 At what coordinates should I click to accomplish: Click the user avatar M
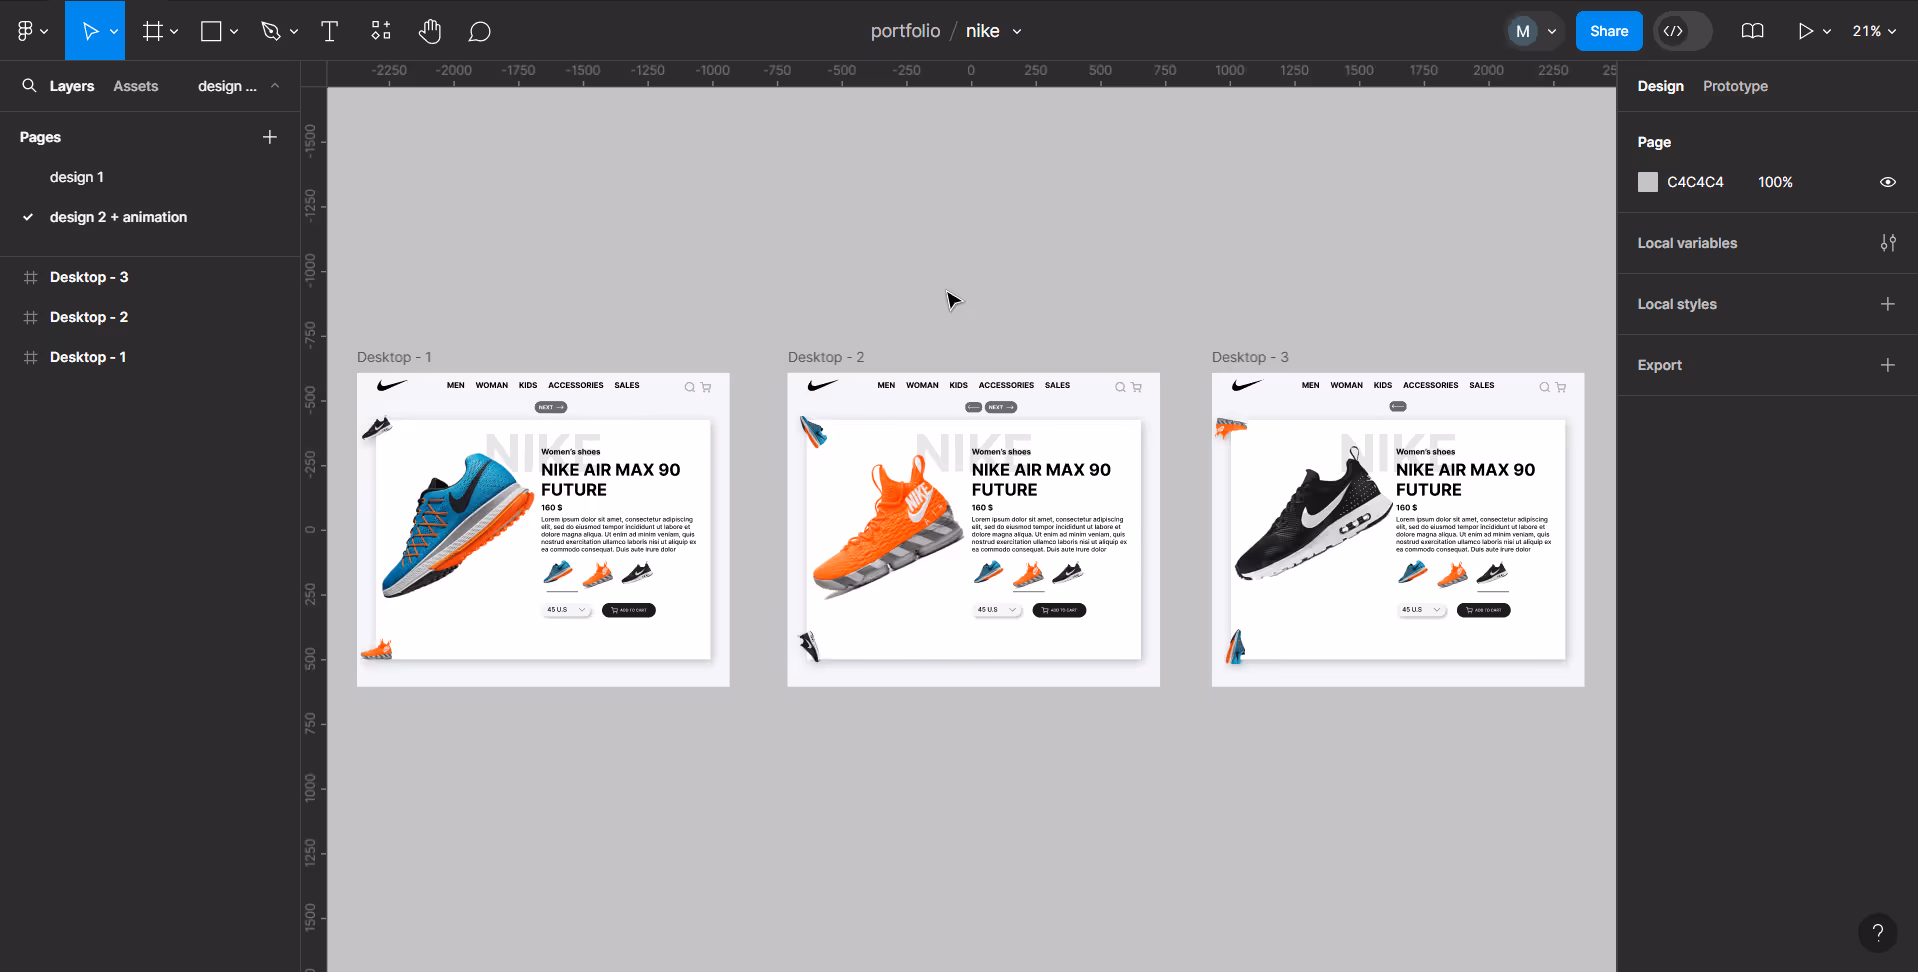tap(1523, 31)
